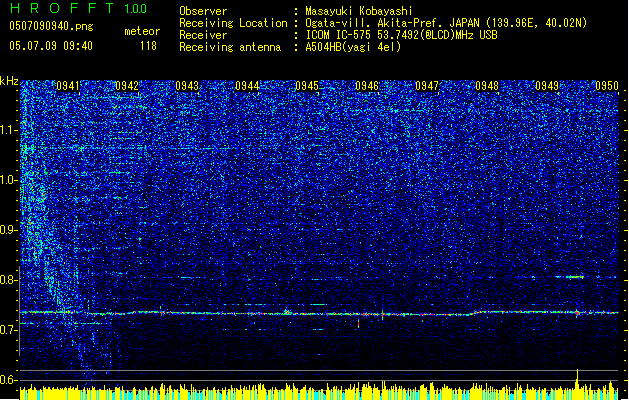Click the 1.1 kHz frequency axis label
This screenshot has width=629, height=400.
(9, 130)
